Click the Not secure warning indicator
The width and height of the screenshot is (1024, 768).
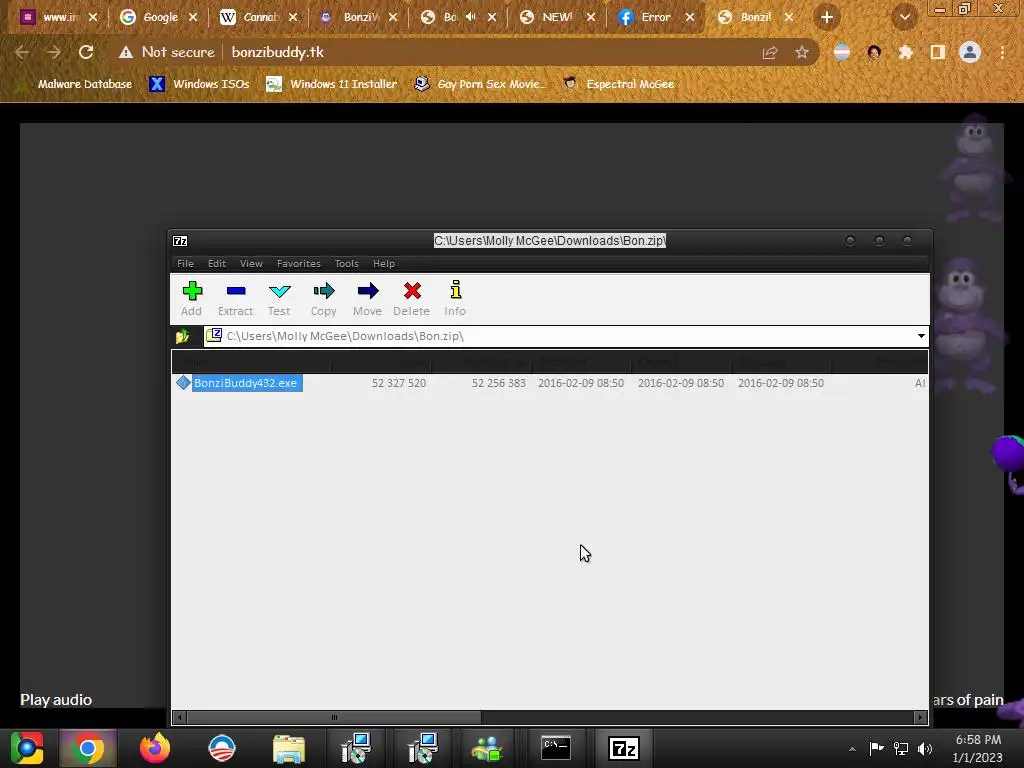167,52
